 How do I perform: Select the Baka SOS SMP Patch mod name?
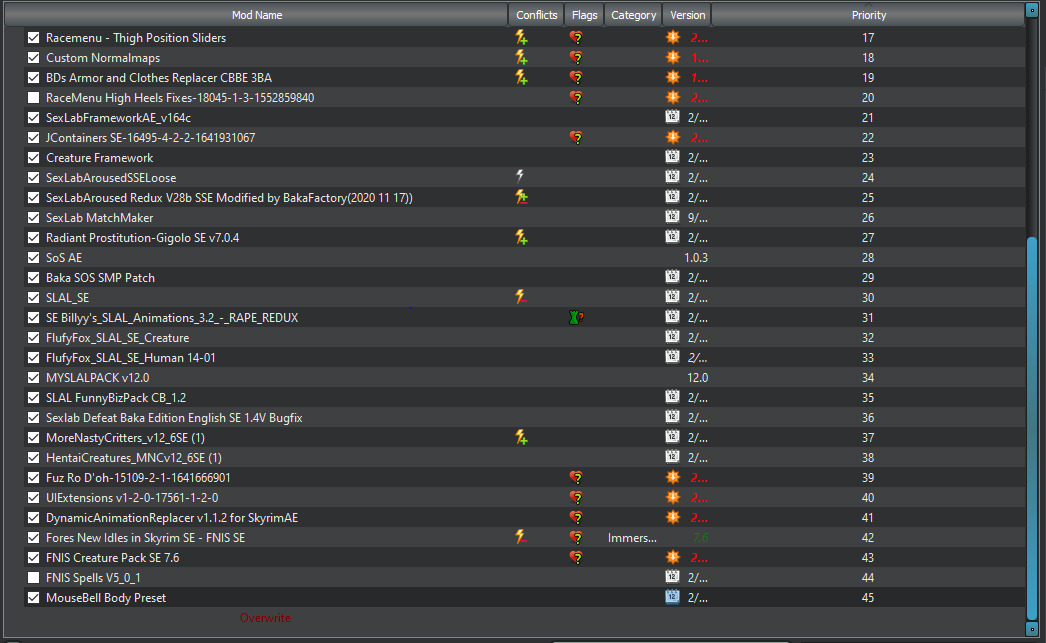pos(100,277)
